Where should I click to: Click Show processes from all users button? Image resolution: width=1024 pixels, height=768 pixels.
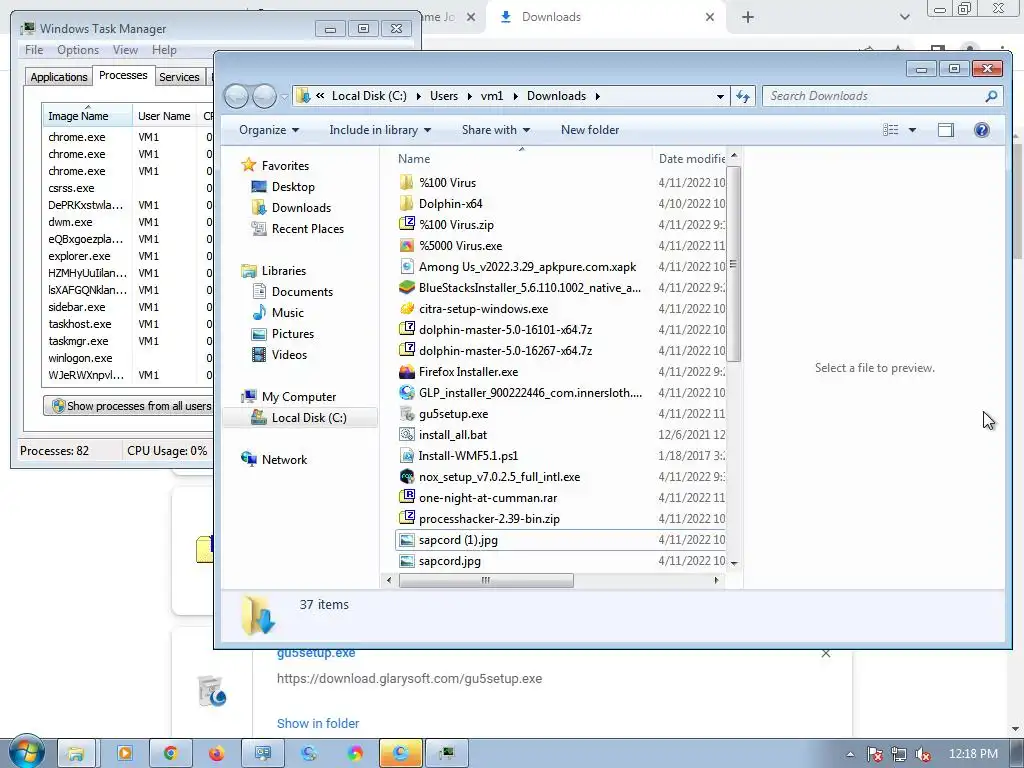[x=129, y=406]
